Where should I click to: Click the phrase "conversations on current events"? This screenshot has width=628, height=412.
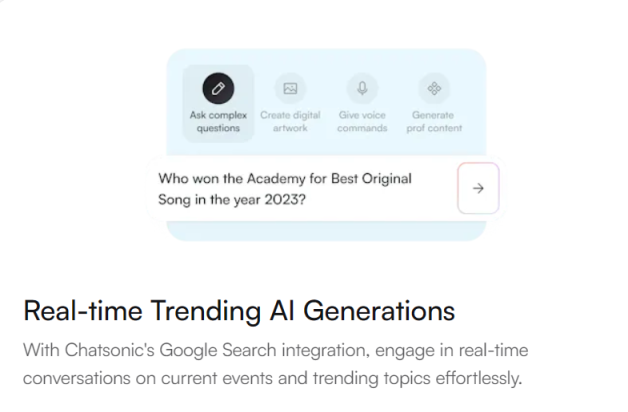138,380
